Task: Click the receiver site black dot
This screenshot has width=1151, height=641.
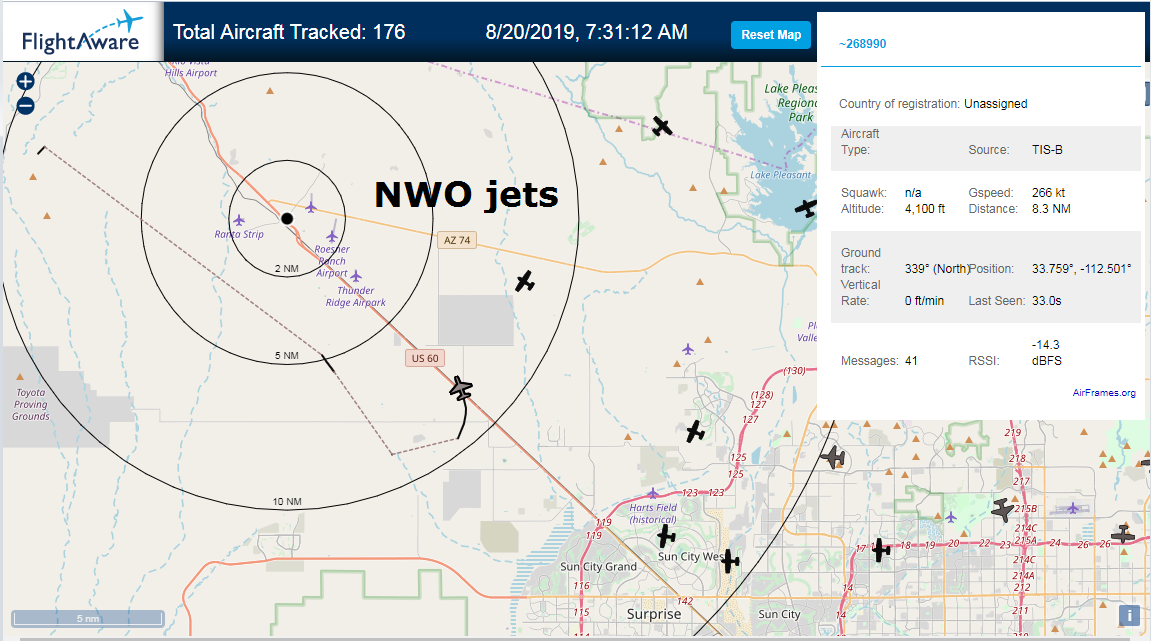Action: coord(287,219)
